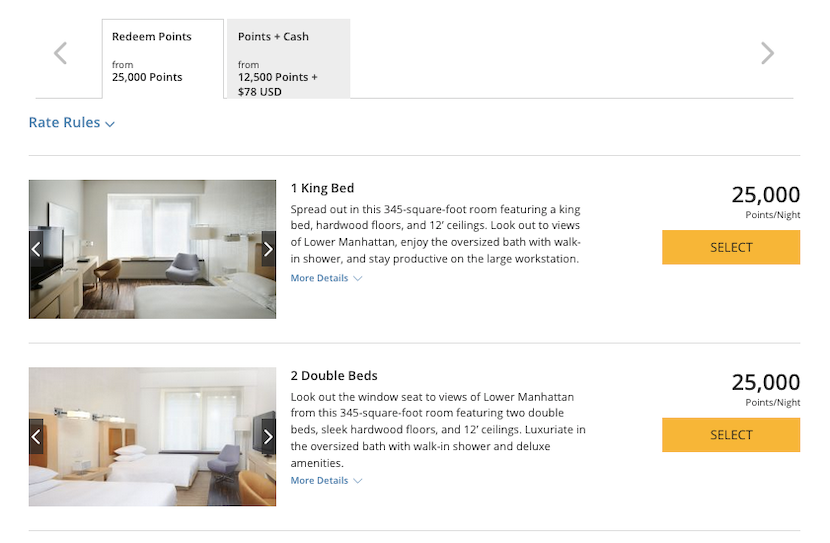Screen dimensions: 830x543
Task: Click the Rate Rules chevron icon
Action: tap(110, 124)
